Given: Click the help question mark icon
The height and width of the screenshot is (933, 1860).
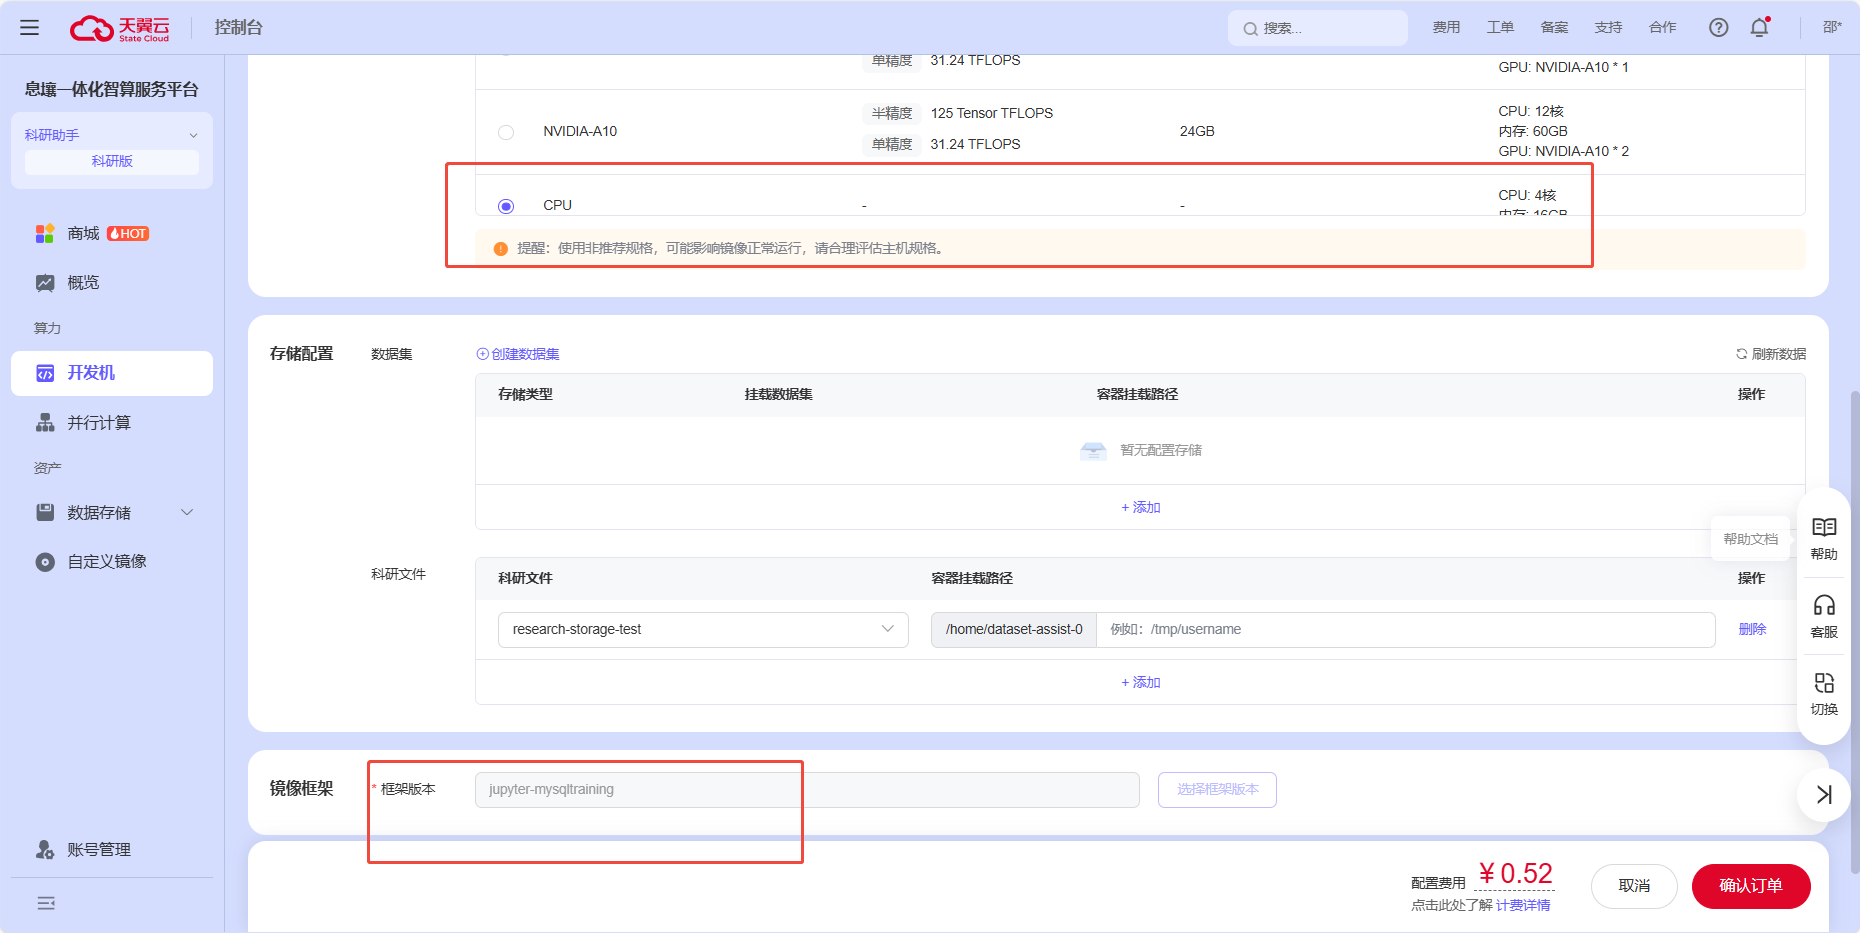Looking at the screenshot, I should tap(1718, 27).
